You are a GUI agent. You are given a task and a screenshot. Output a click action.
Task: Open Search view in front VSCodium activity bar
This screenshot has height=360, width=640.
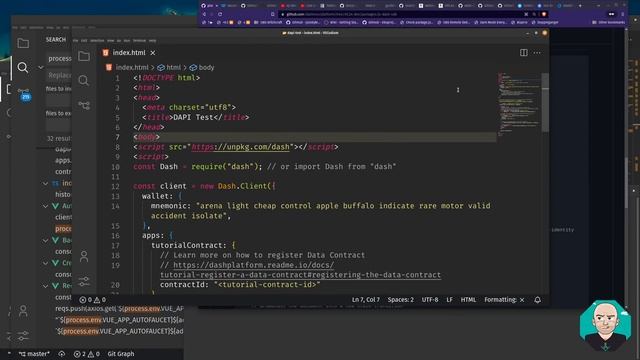tap(84, 80)
